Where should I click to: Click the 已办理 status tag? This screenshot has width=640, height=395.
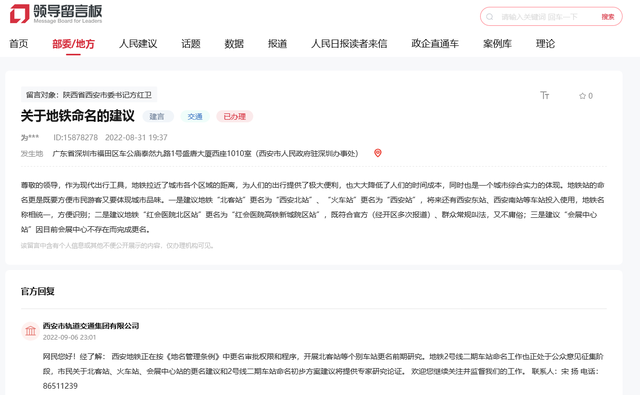[x=235, y=116]
